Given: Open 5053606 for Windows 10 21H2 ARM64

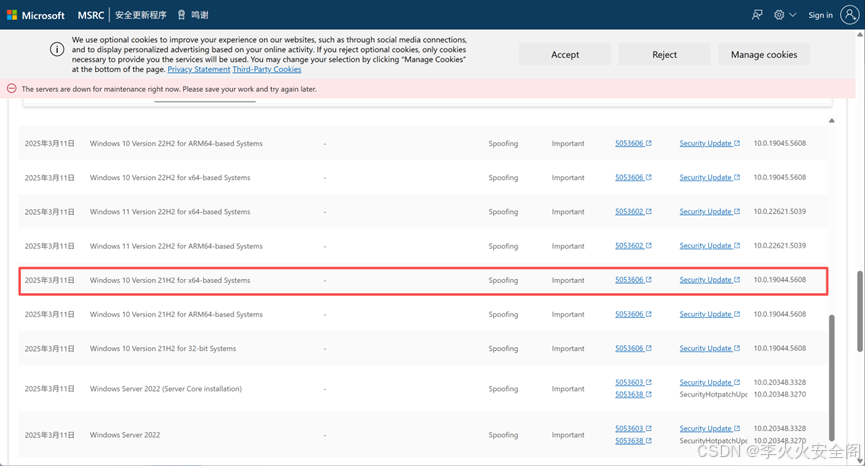Looking at the screenshot, I should click(x=633, y=314).
